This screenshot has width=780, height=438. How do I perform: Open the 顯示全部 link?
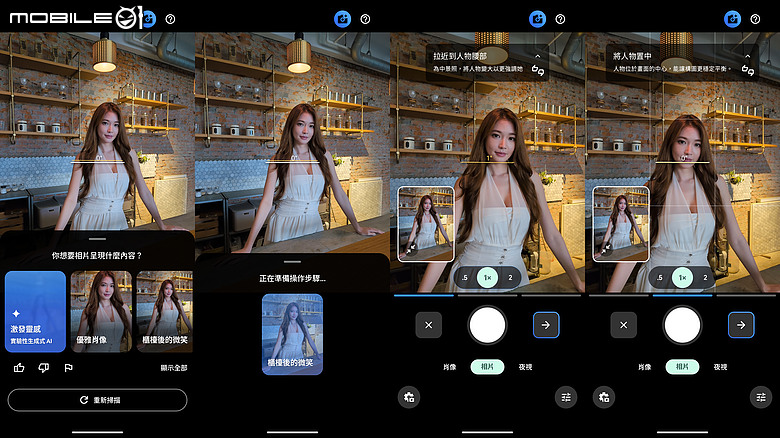coord(174,368)
